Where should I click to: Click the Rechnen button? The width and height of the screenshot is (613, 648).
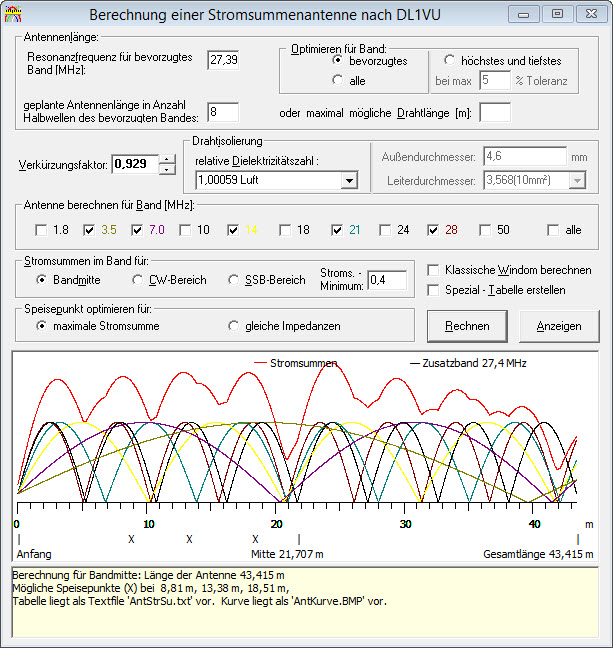coord(467,326)
